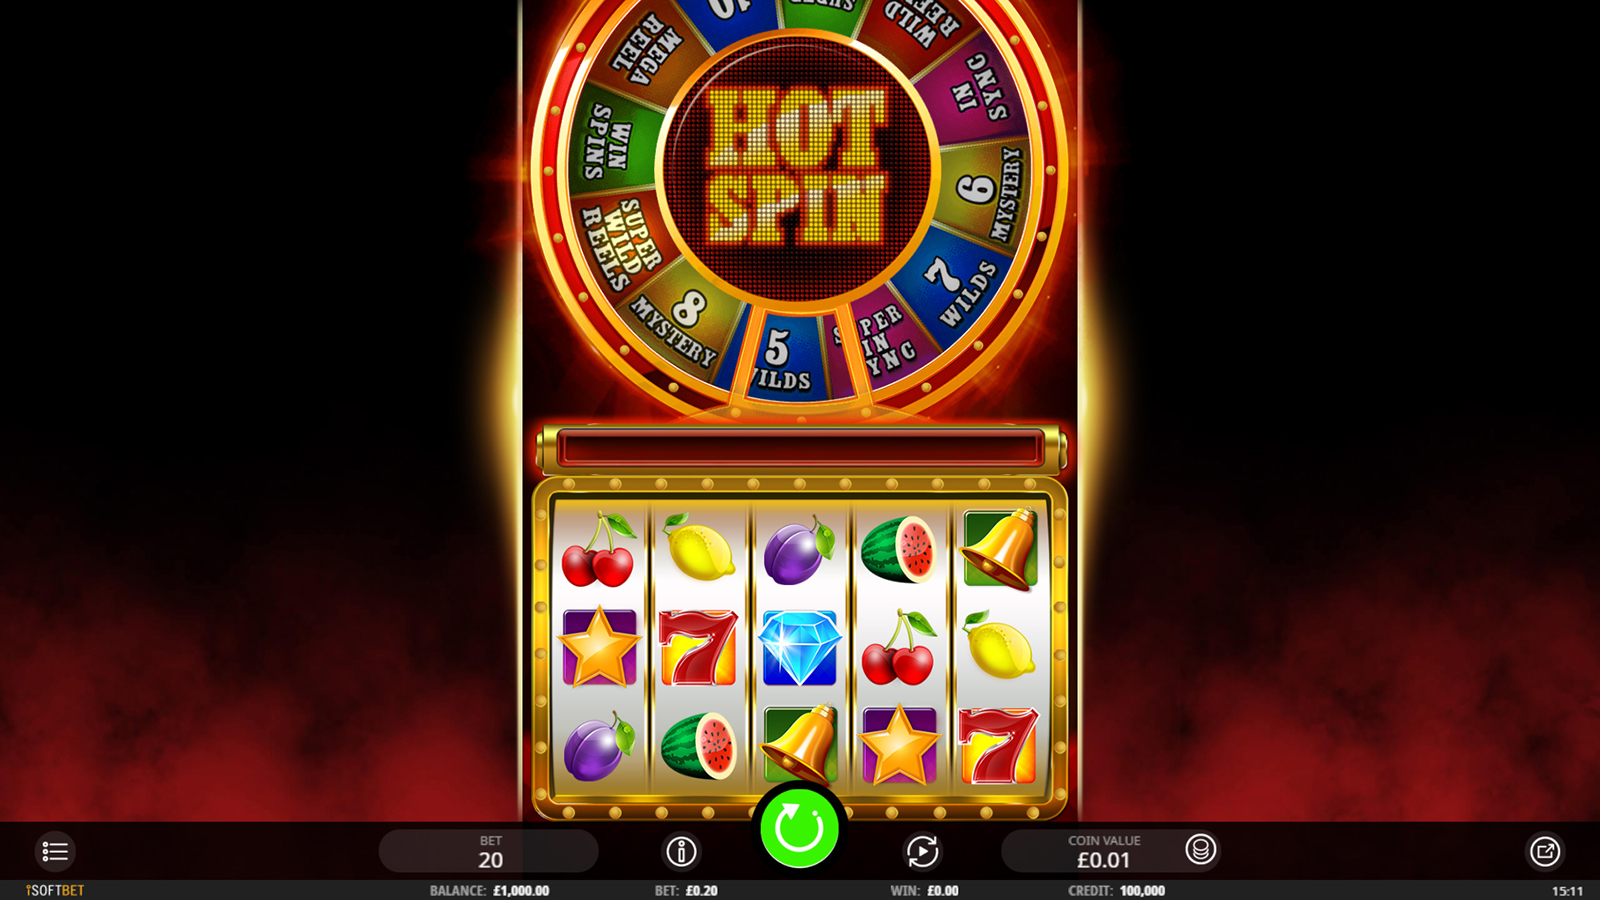Click the golden bell on fifth reel
1600x900 pixels.
click(x=1000, y=548)
